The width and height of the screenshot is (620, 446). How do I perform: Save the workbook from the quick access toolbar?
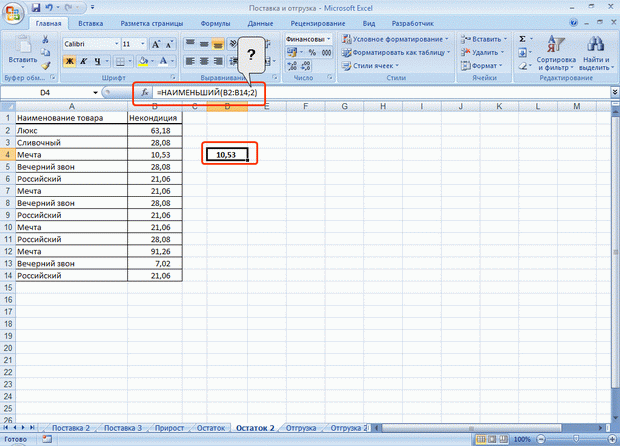click(x=36, y=8)
